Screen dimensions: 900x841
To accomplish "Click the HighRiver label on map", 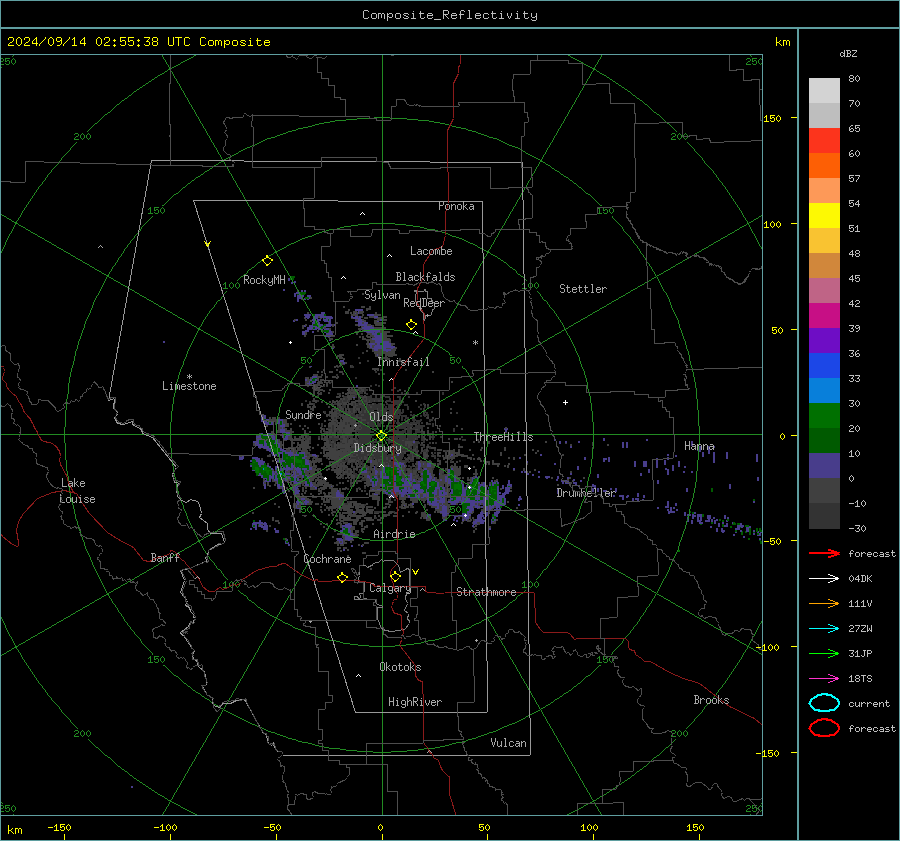I will [415, 702].
